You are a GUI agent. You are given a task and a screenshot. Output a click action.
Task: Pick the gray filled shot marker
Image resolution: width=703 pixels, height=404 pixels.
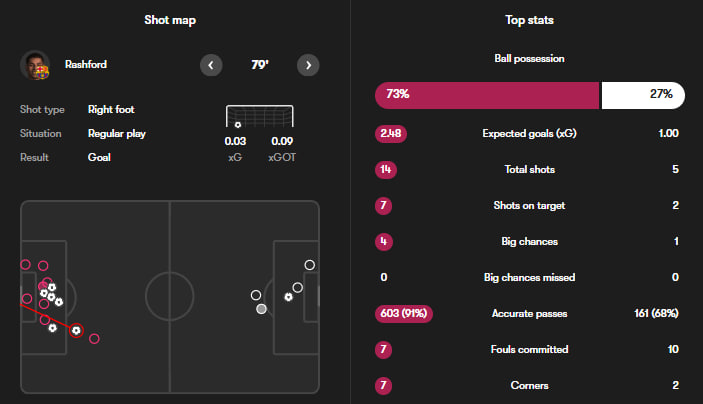coord(262,309)
